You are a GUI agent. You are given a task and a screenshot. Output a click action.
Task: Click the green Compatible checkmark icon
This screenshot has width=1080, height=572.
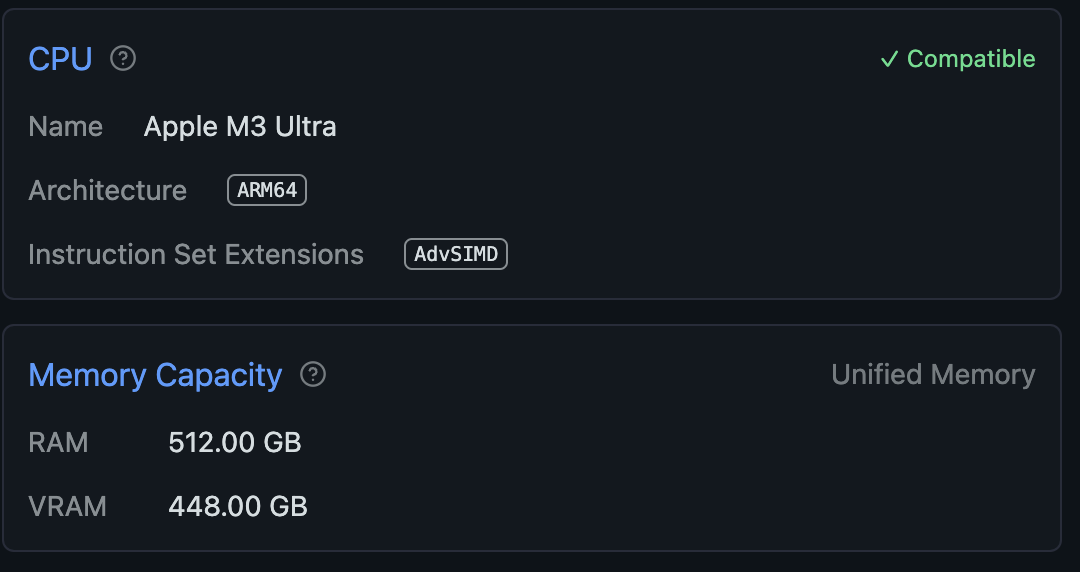(889, 59)
